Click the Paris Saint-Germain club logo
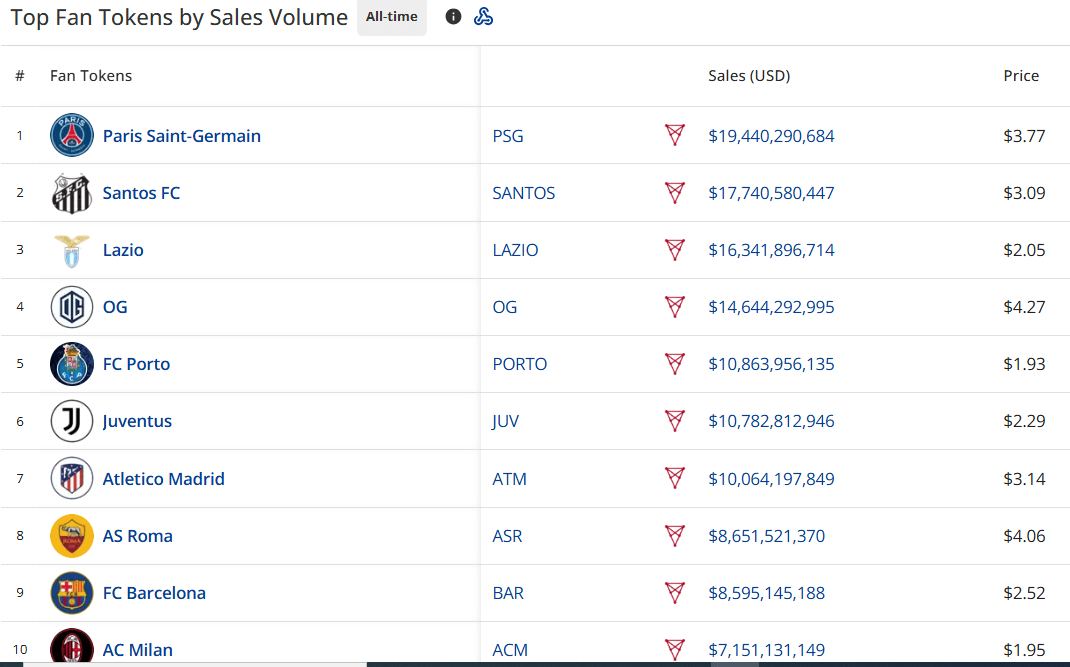The image size is (1070, 667). (x=72, y=135)
